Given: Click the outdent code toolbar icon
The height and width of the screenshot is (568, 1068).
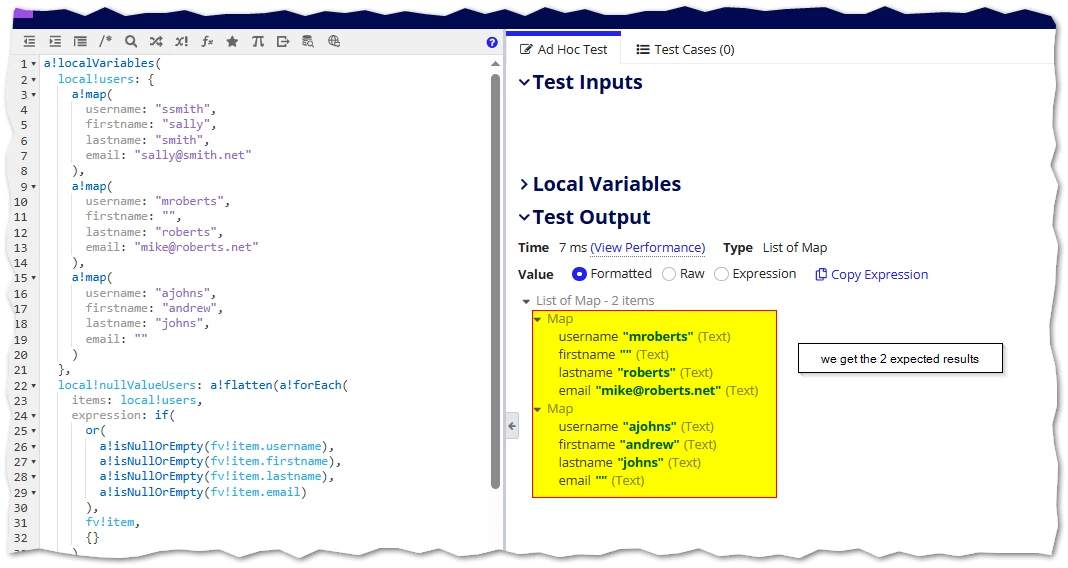Looking at the screenshot, I should (29, 42).
